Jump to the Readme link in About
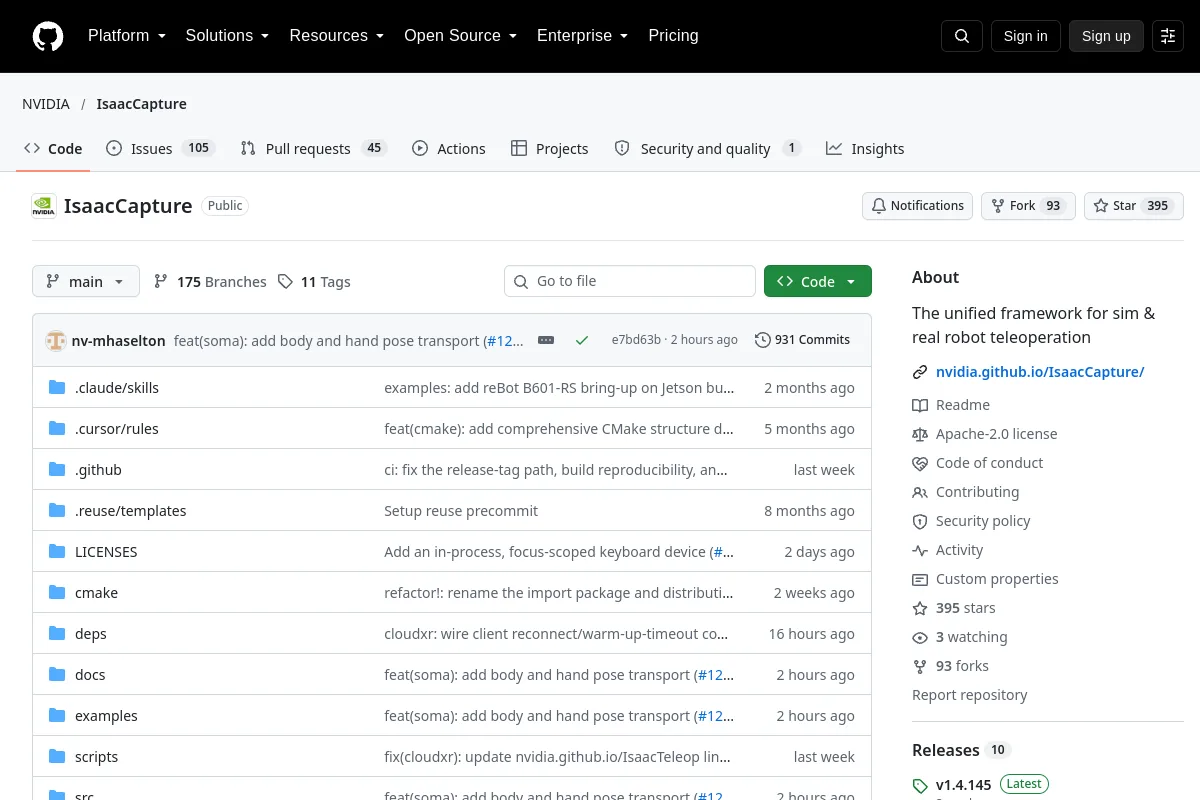This screenshot has height=800, width=1200. tap(951, 405)
